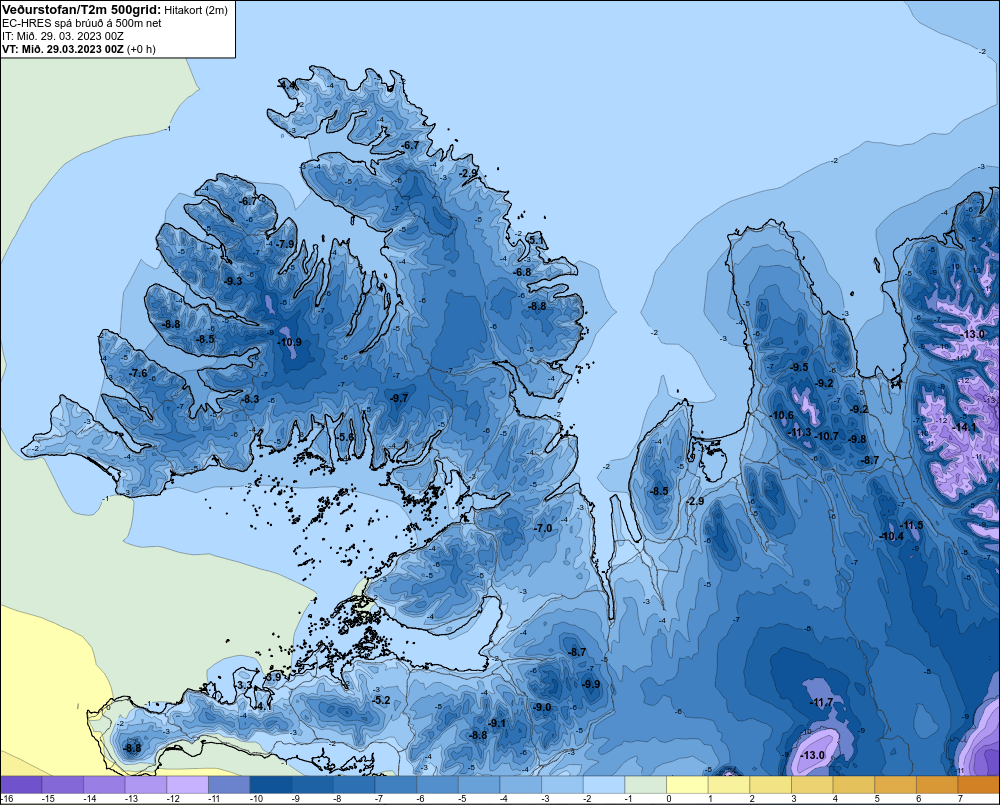Click the 'Veðurstofan/T2m 500grid' title text
1000x805 pixels.
pos(80,10)
